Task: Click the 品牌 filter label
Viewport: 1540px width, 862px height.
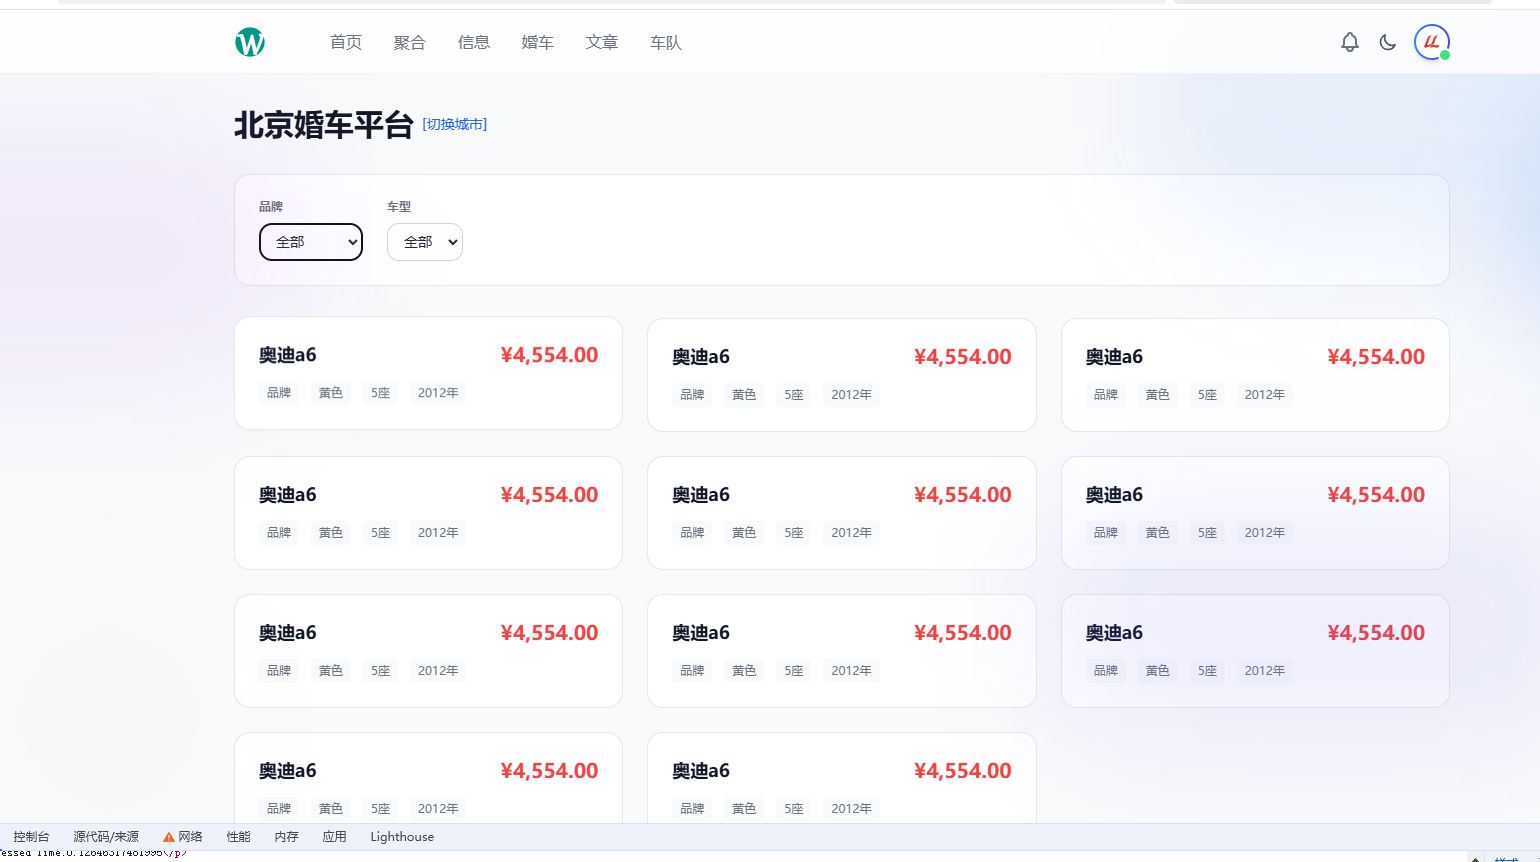Action: click(x=271, y=206)
